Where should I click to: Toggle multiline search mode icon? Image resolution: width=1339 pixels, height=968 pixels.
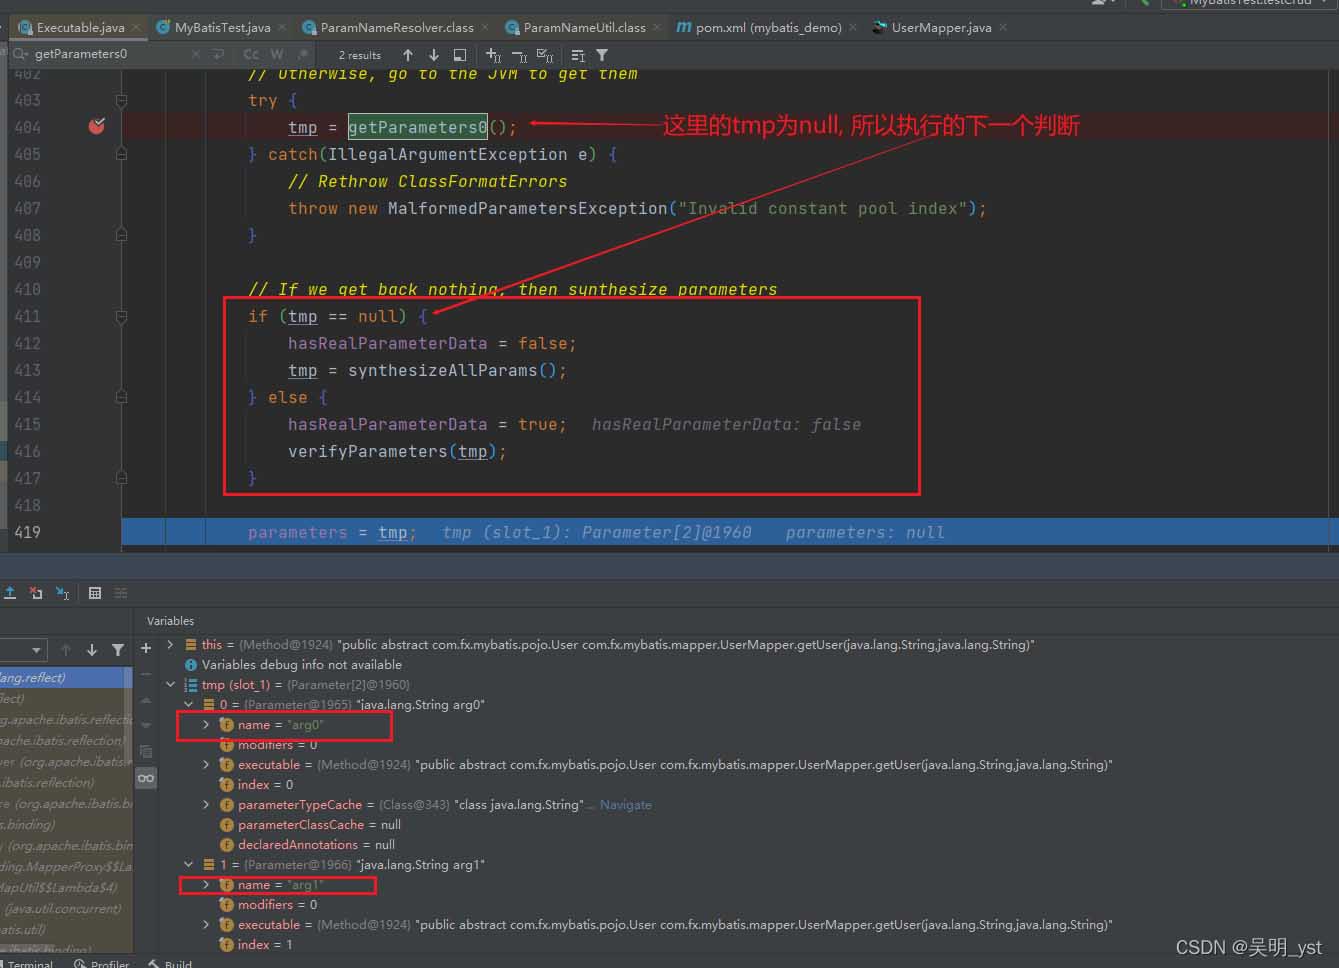click(578, 55)
